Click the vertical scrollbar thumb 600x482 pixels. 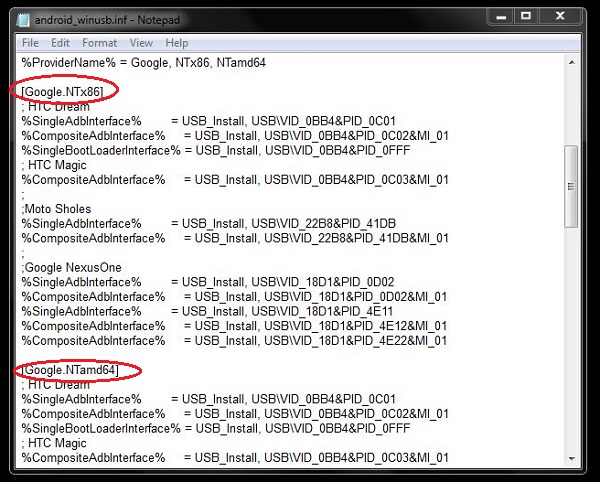571,187
